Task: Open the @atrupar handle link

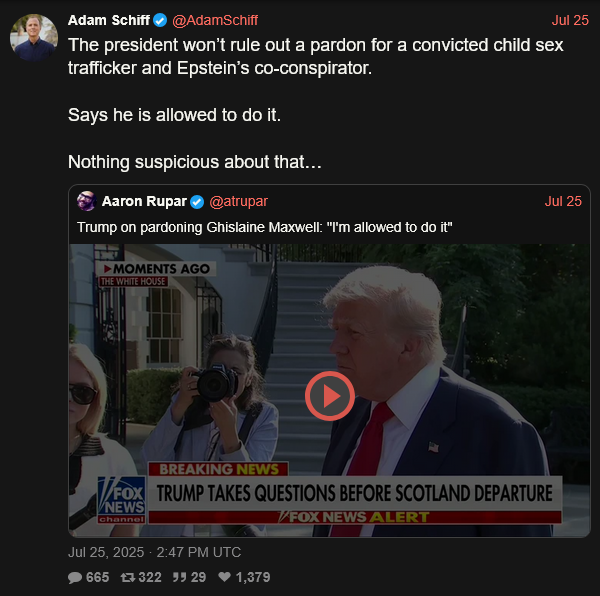Action: (238, 201)
